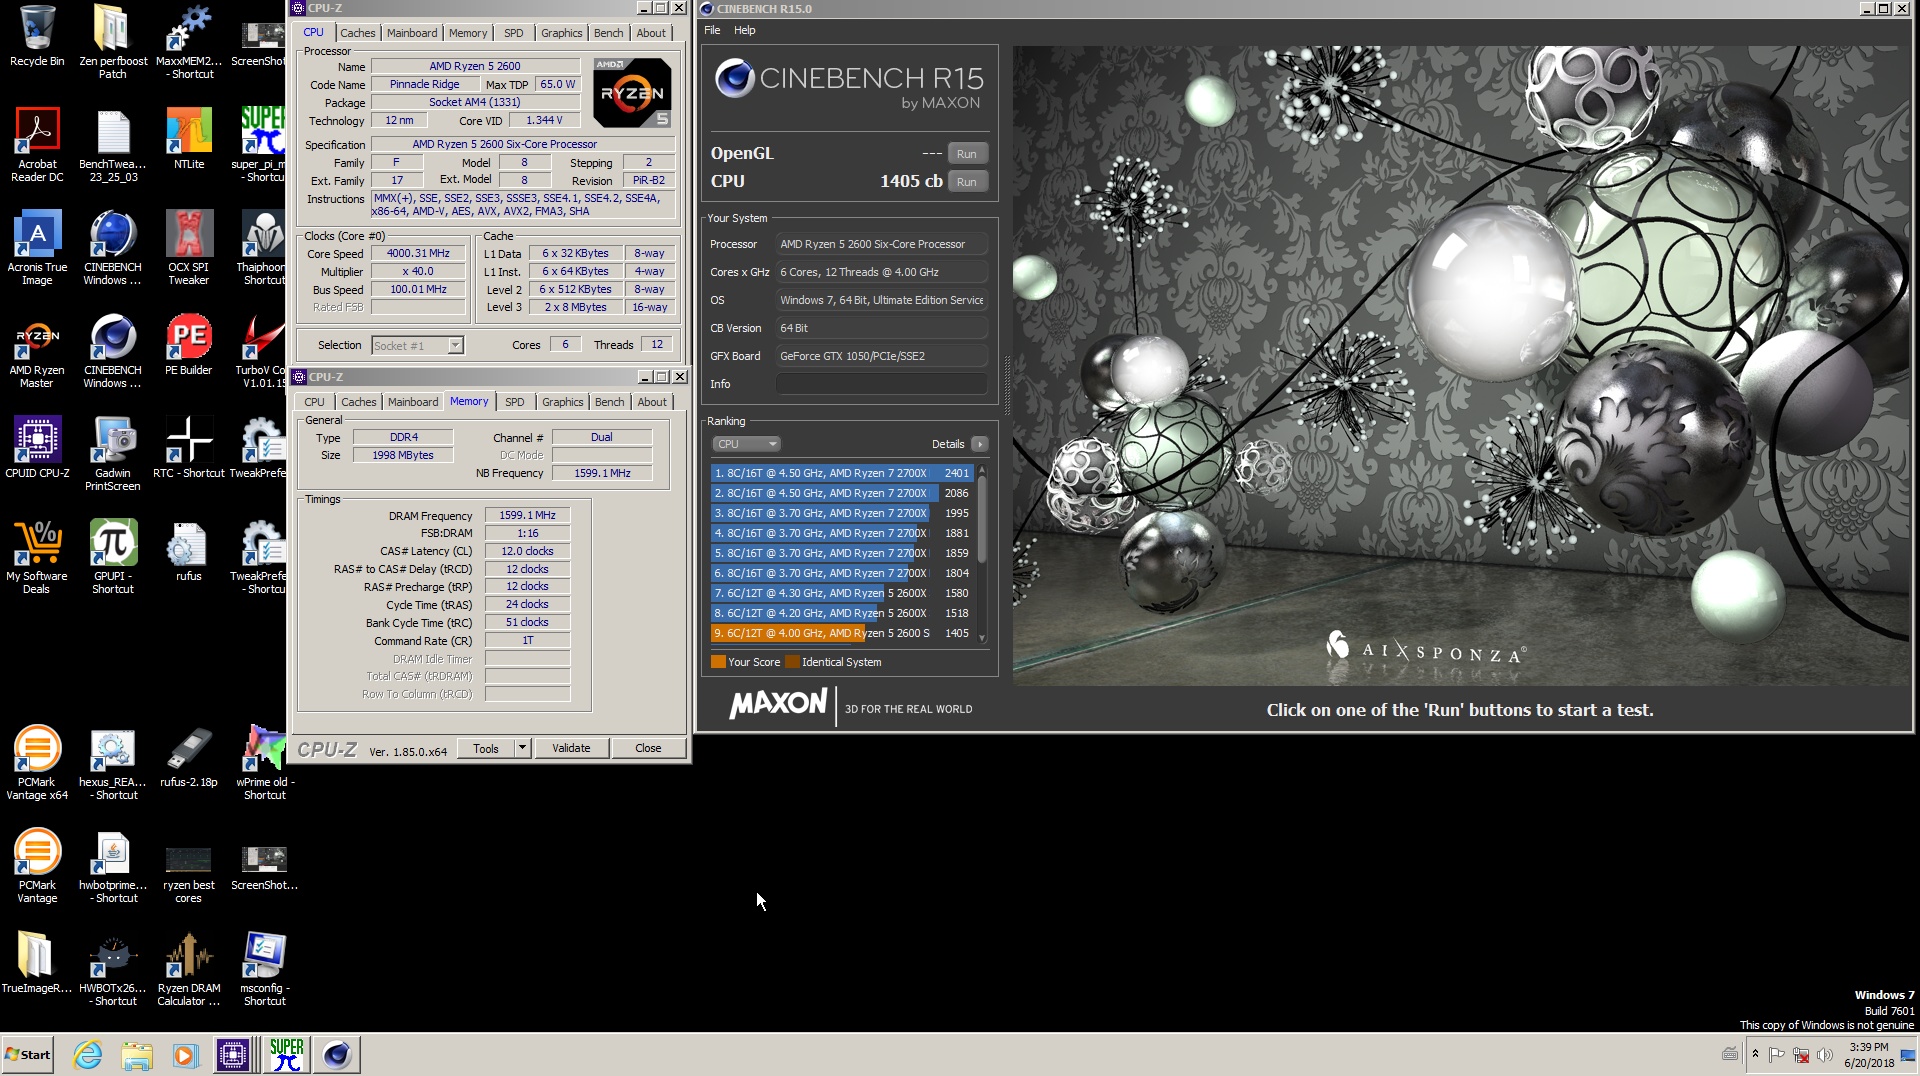Open CPU ranking filter dropdown in Cinebench
Viewport: 1920px width, 1076px height.
[746, 444]
